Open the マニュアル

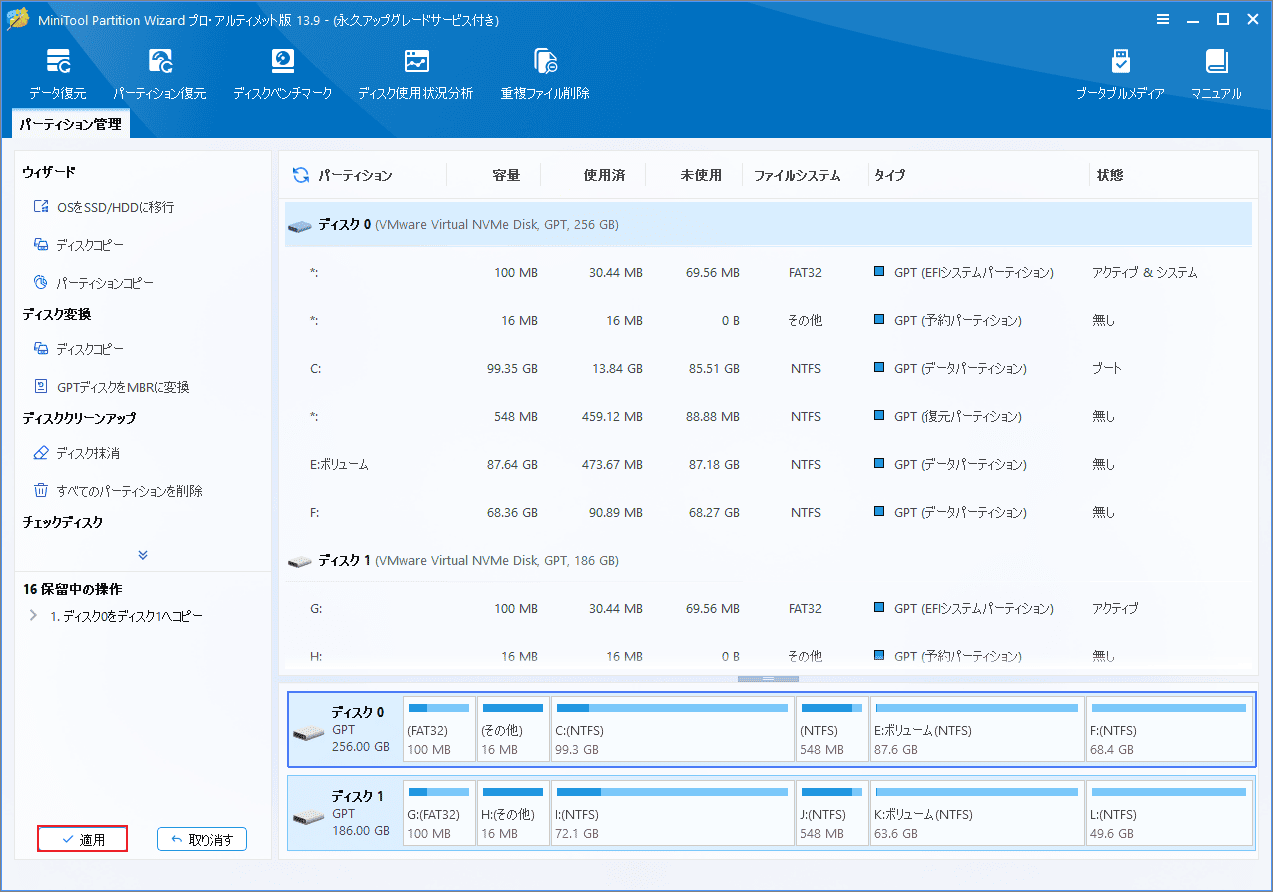[x=1216, y=74]
